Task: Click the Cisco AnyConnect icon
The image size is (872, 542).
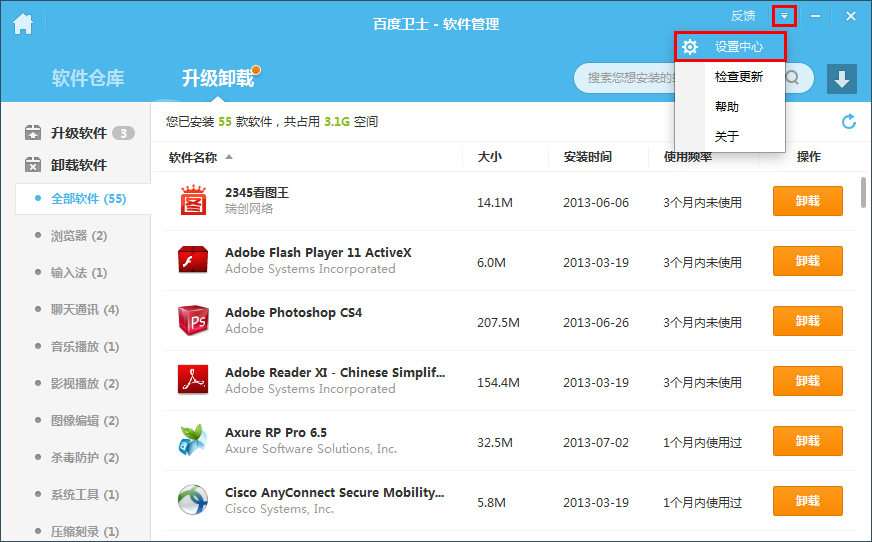Action: click(x=193, y=500)
